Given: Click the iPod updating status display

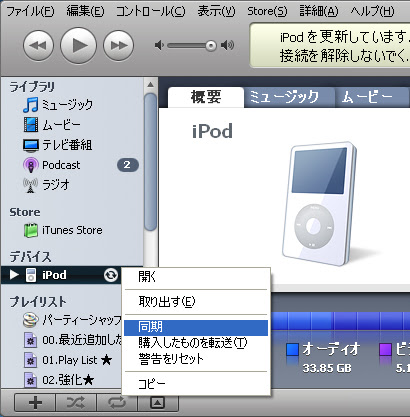Looking at the screenshot, I should tap(330, 46).
